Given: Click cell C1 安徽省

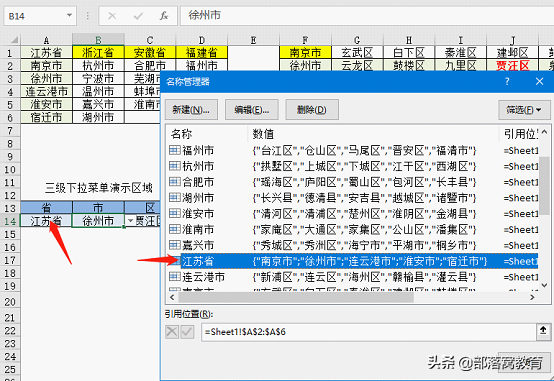Looking at the screenshot, I should coord(150,52).
